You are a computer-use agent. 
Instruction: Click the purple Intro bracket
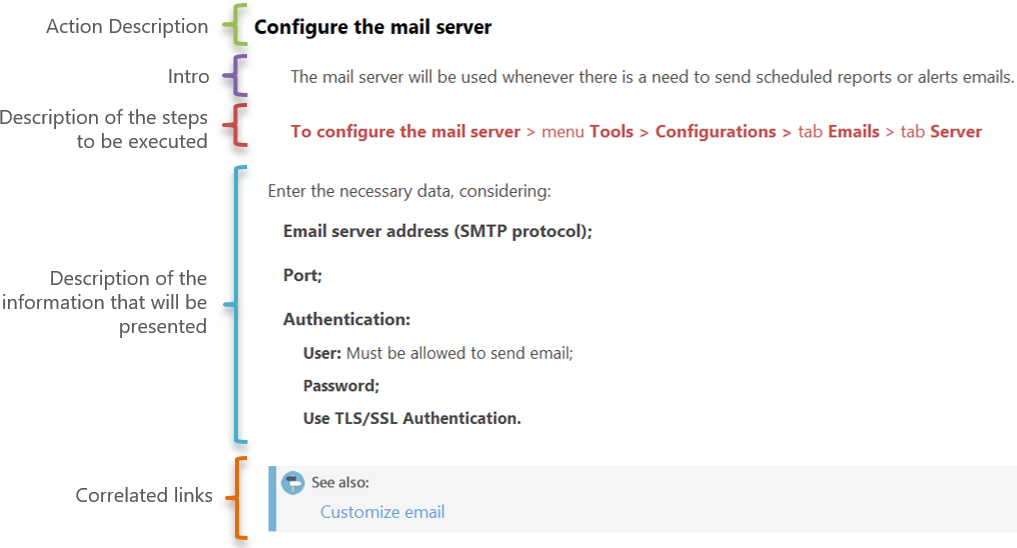click(x=233, y=76)
